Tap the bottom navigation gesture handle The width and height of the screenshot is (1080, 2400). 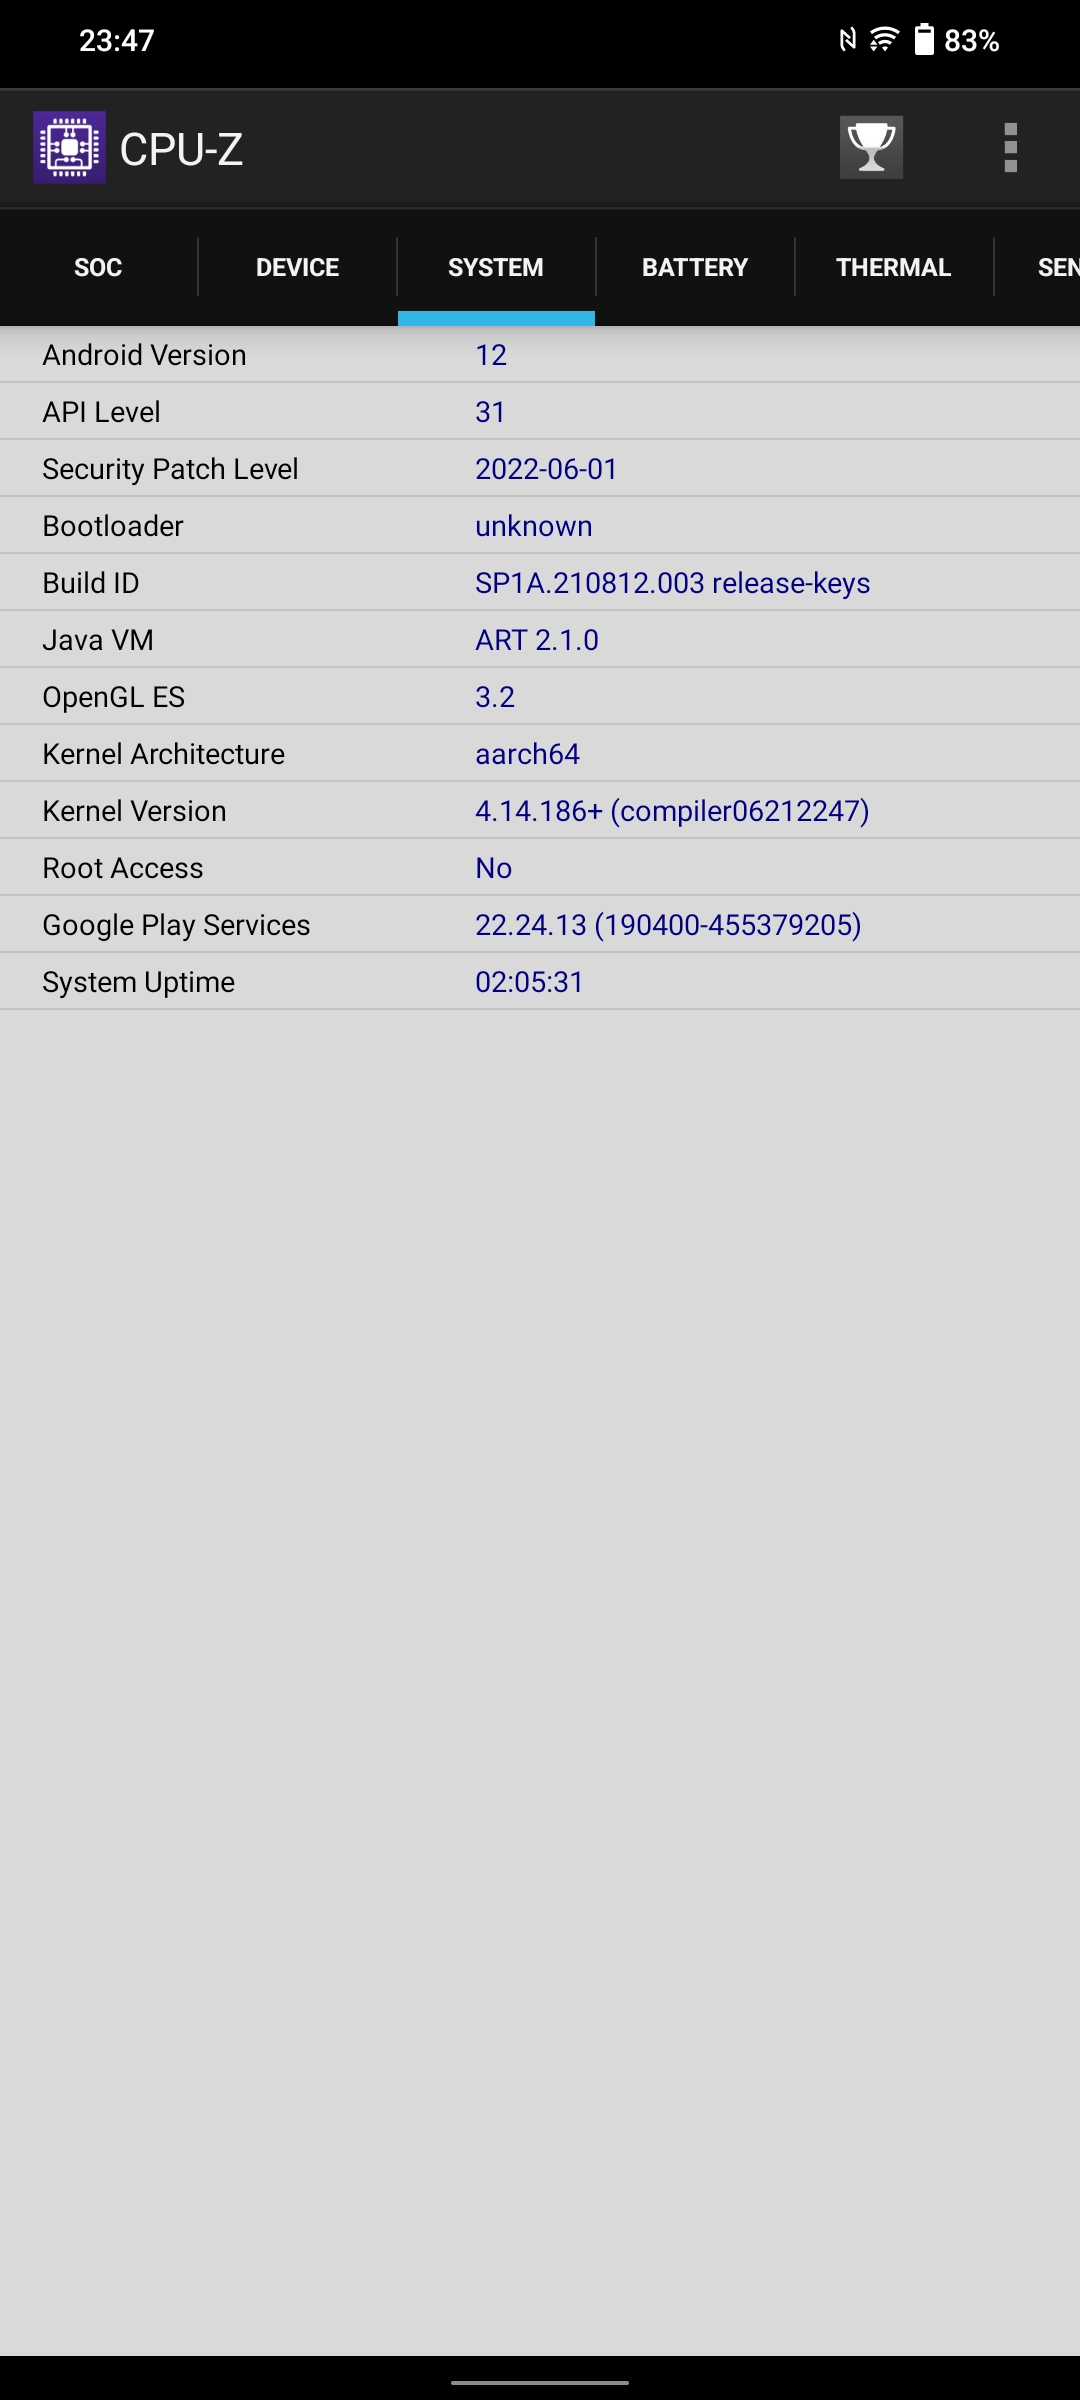coord(540,2383)
